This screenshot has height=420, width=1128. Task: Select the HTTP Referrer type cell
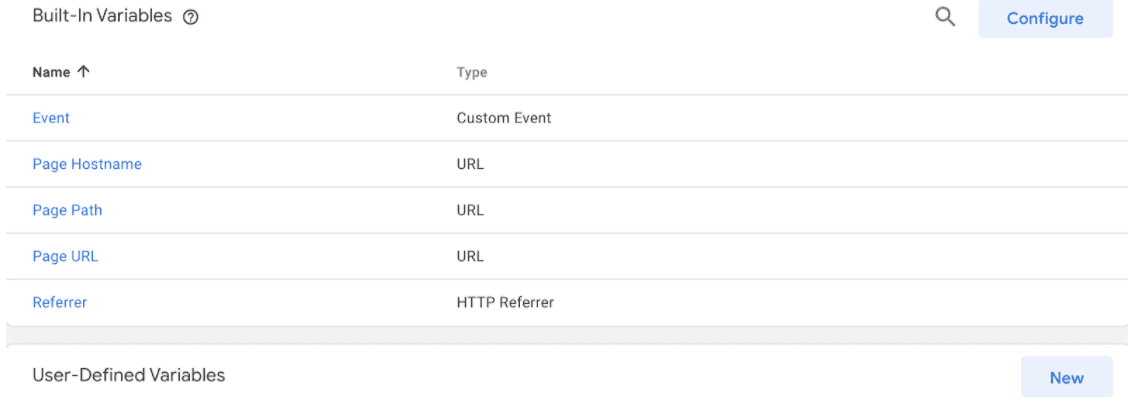(x=505, y=302)
